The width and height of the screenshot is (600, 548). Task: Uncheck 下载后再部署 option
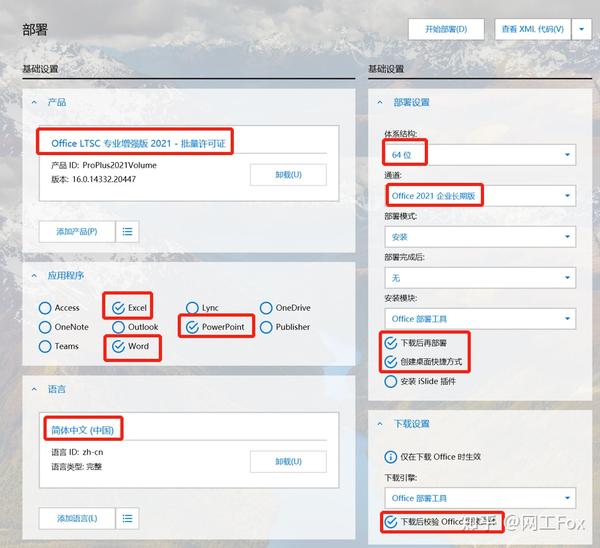tap(391, 343)
